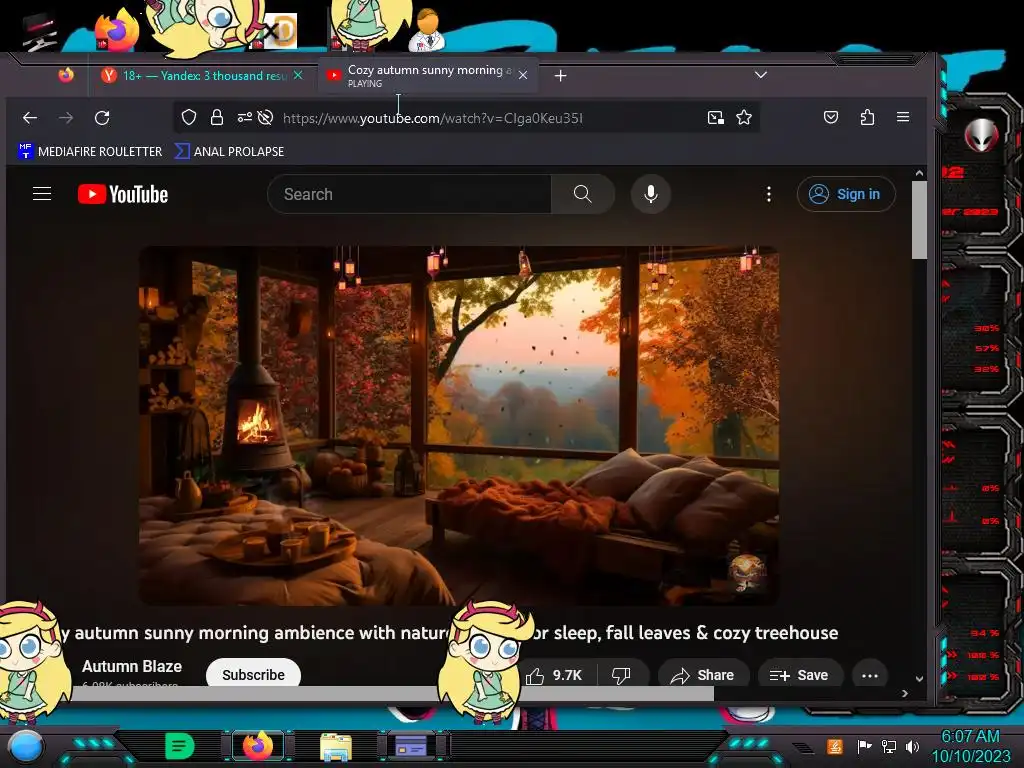Search with voice microphone button
Image resolution: width=1024 pixels, height=768 pixels.
(x=650, y=194)
